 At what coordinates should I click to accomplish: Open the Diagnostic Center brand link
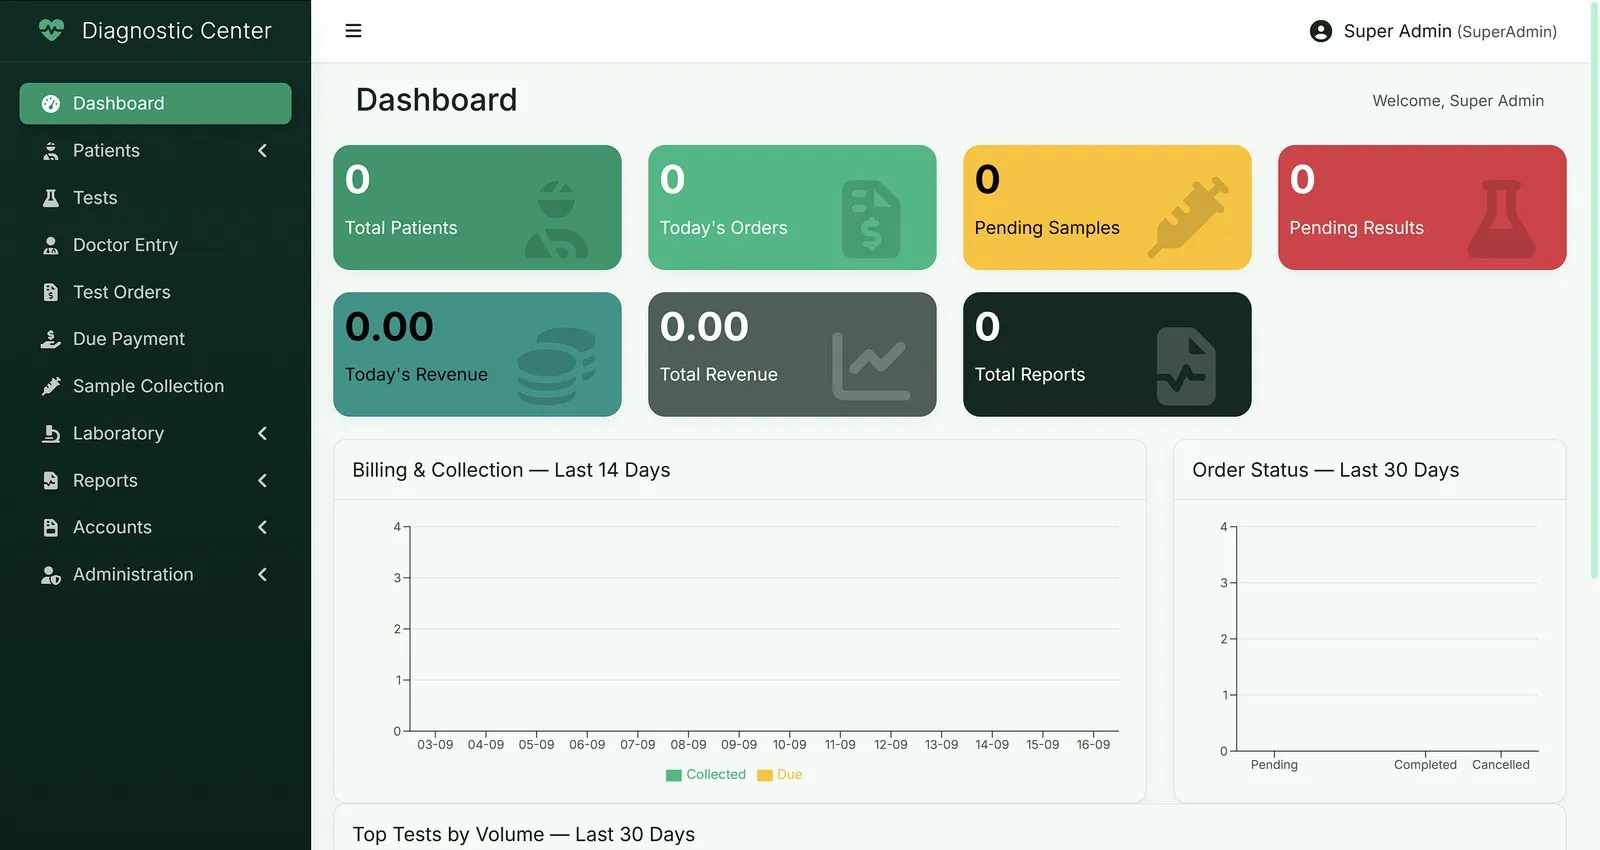click(x=155, y=31)
